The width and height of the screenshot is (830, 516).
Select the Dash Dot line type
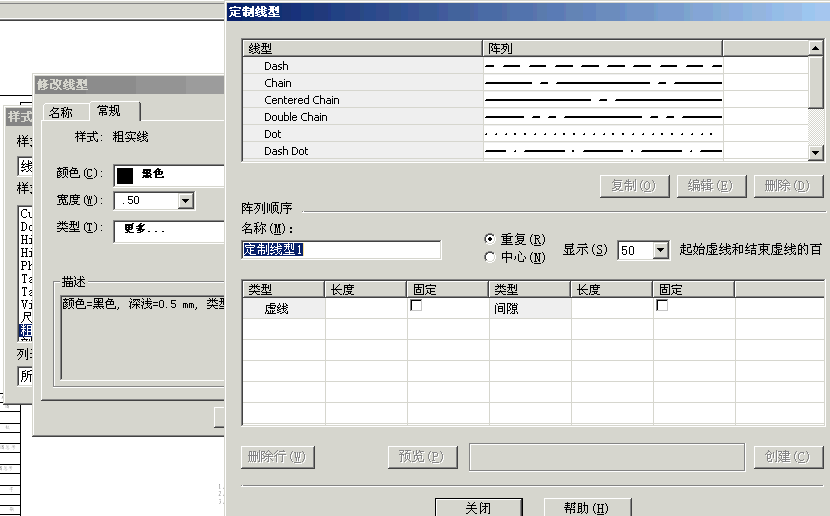tap(363, 151)
